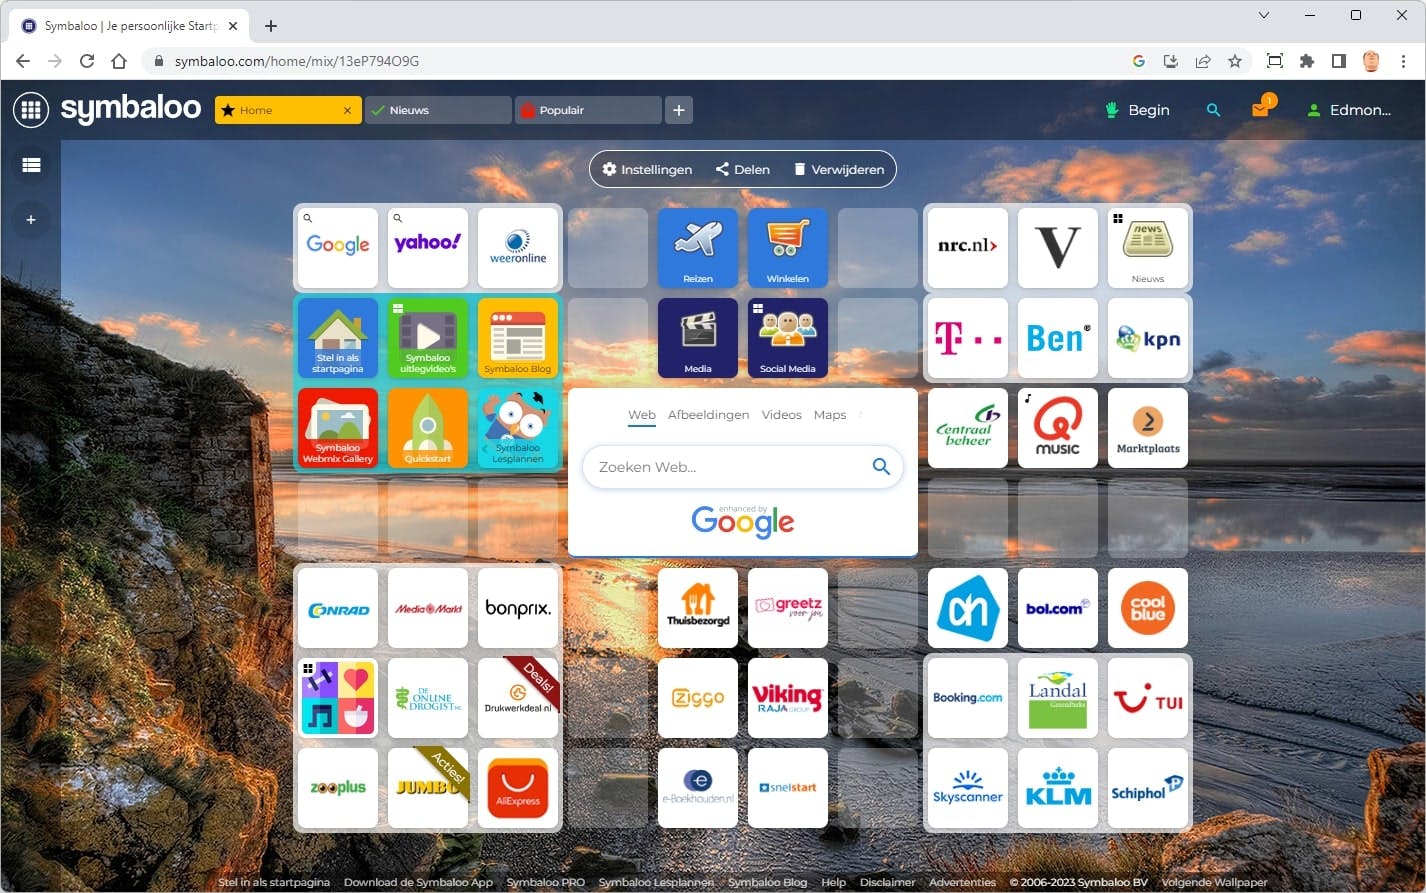Click the Symbaloo grid logo icon

click(x=31, y=110)
